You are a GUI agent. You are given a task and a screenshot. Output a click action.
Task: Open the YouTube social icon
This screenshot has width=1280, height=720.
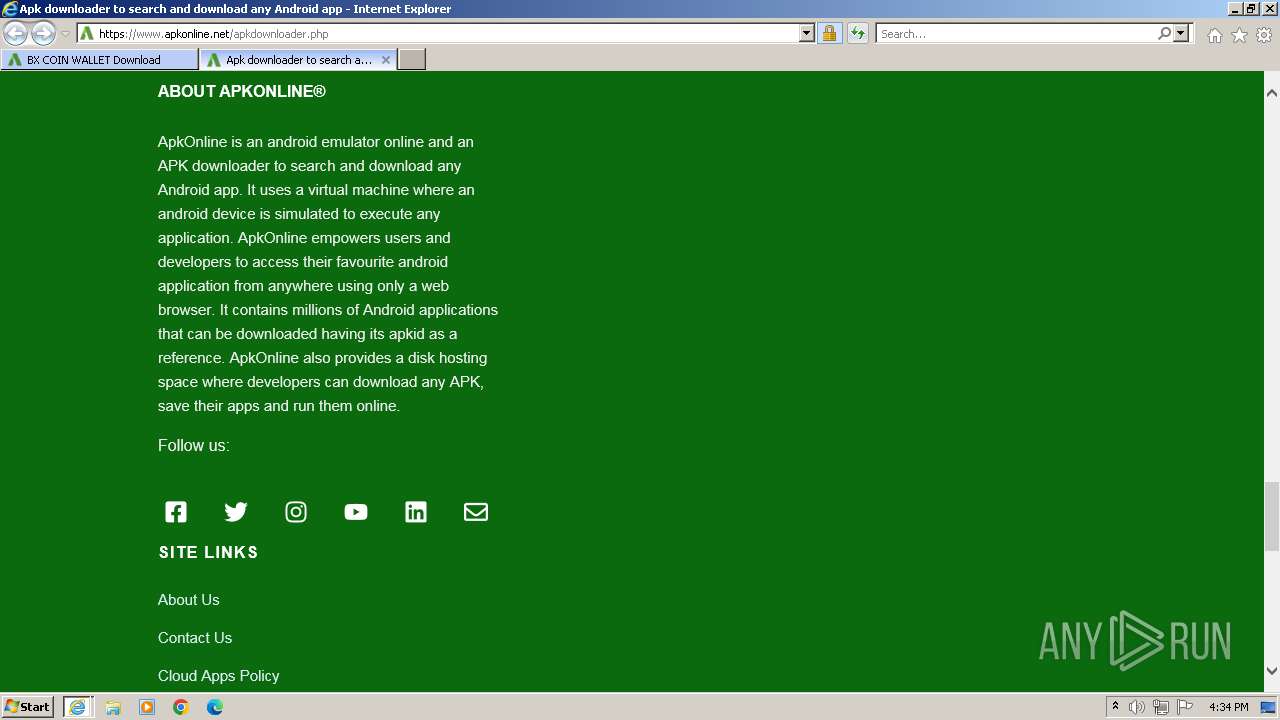click(356, 512)
